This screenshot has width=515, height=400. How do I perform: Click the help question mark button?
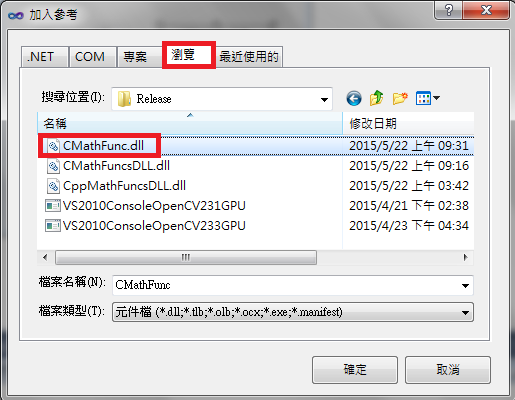click(449, 10)
